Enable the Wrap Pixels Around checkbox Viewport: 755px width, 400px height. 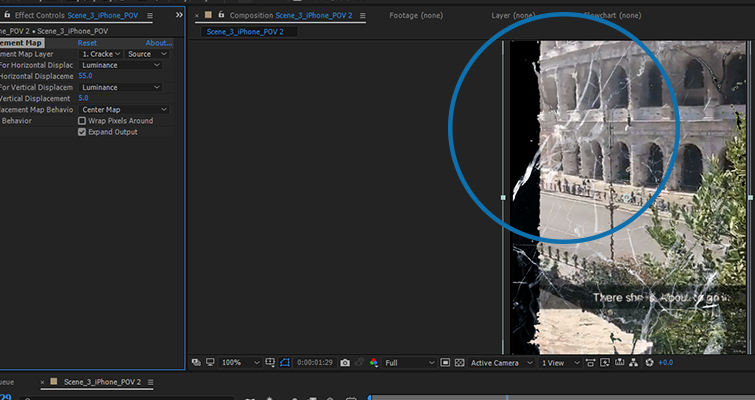82,121
